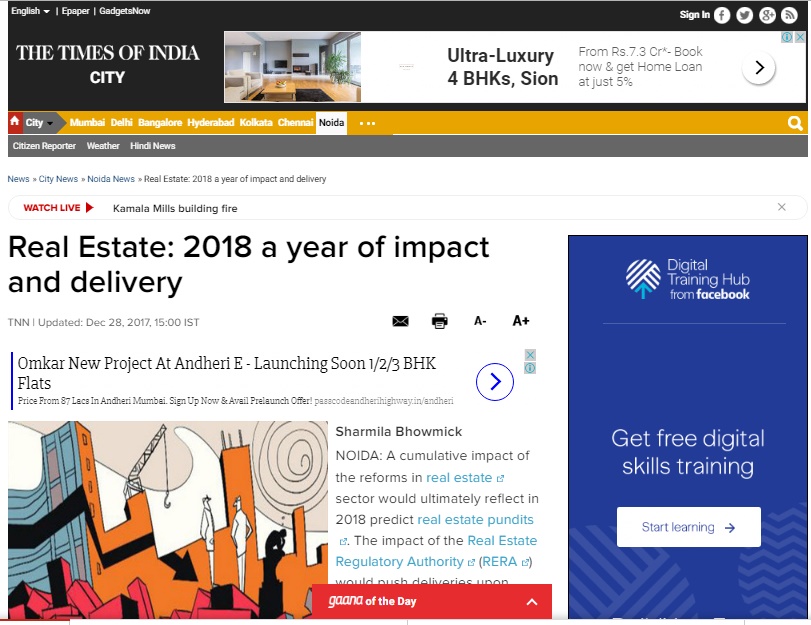Show more cities via three dots
The image size is (811, 625).
tap(367, 123)
